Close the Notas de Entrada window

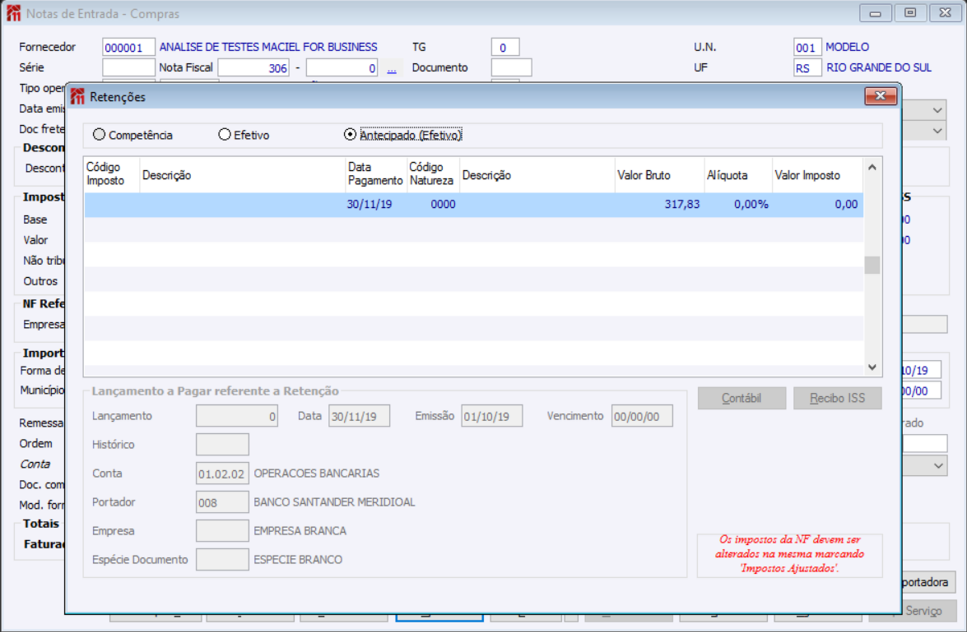(x=945, y=13)
